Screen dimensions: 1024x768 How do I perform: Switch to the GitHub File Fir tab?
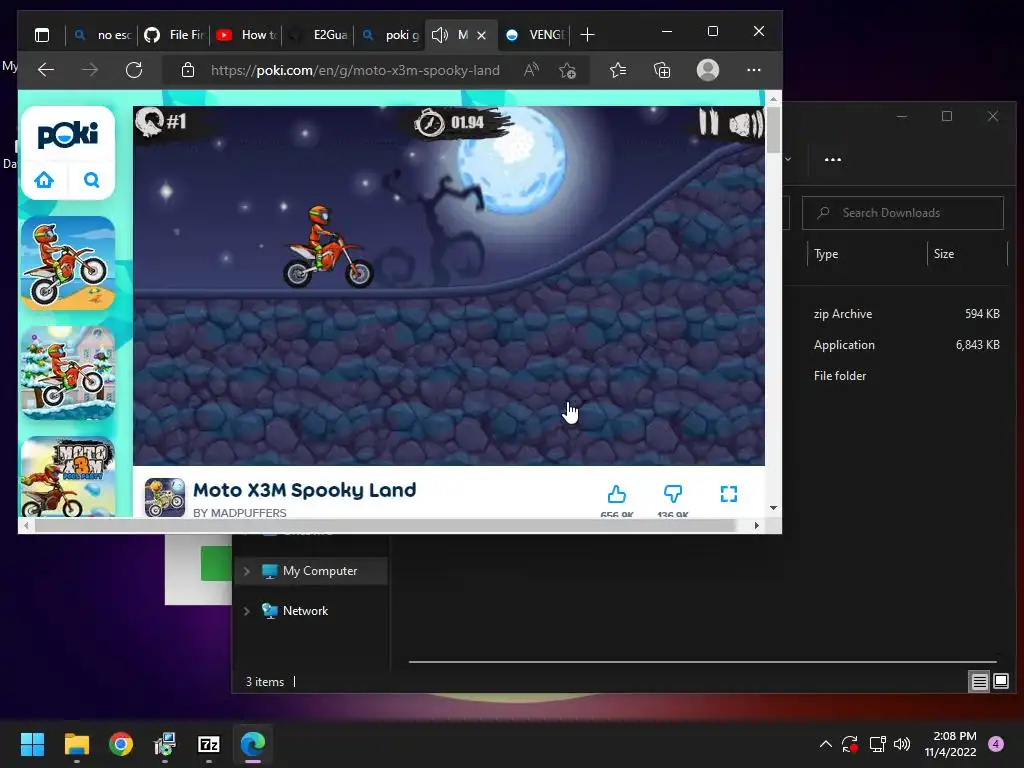pyautogui.click(x=173, y=35)
